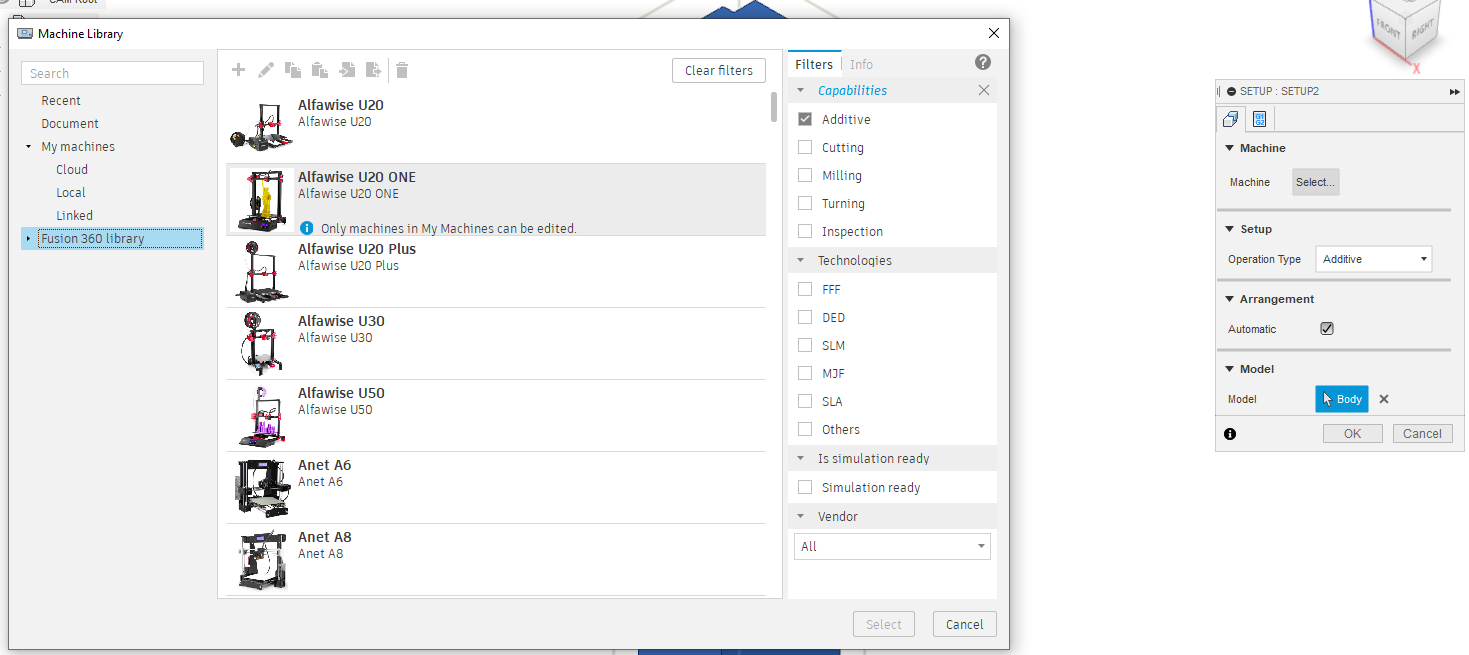This screenshot has width=1469, height=655.
Task: Switch to the Filters tab
Action: [x=814, y=64]
